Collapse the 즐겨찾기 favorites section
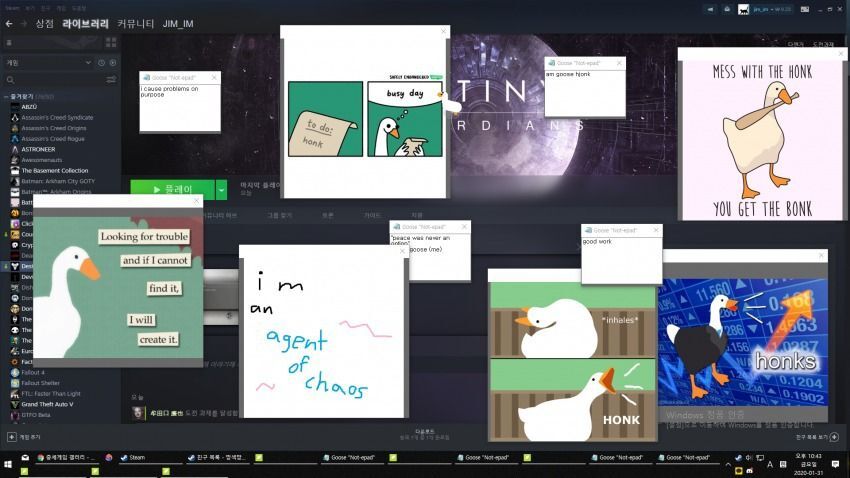This screenshot has width=850, height=478. (6, 96)
